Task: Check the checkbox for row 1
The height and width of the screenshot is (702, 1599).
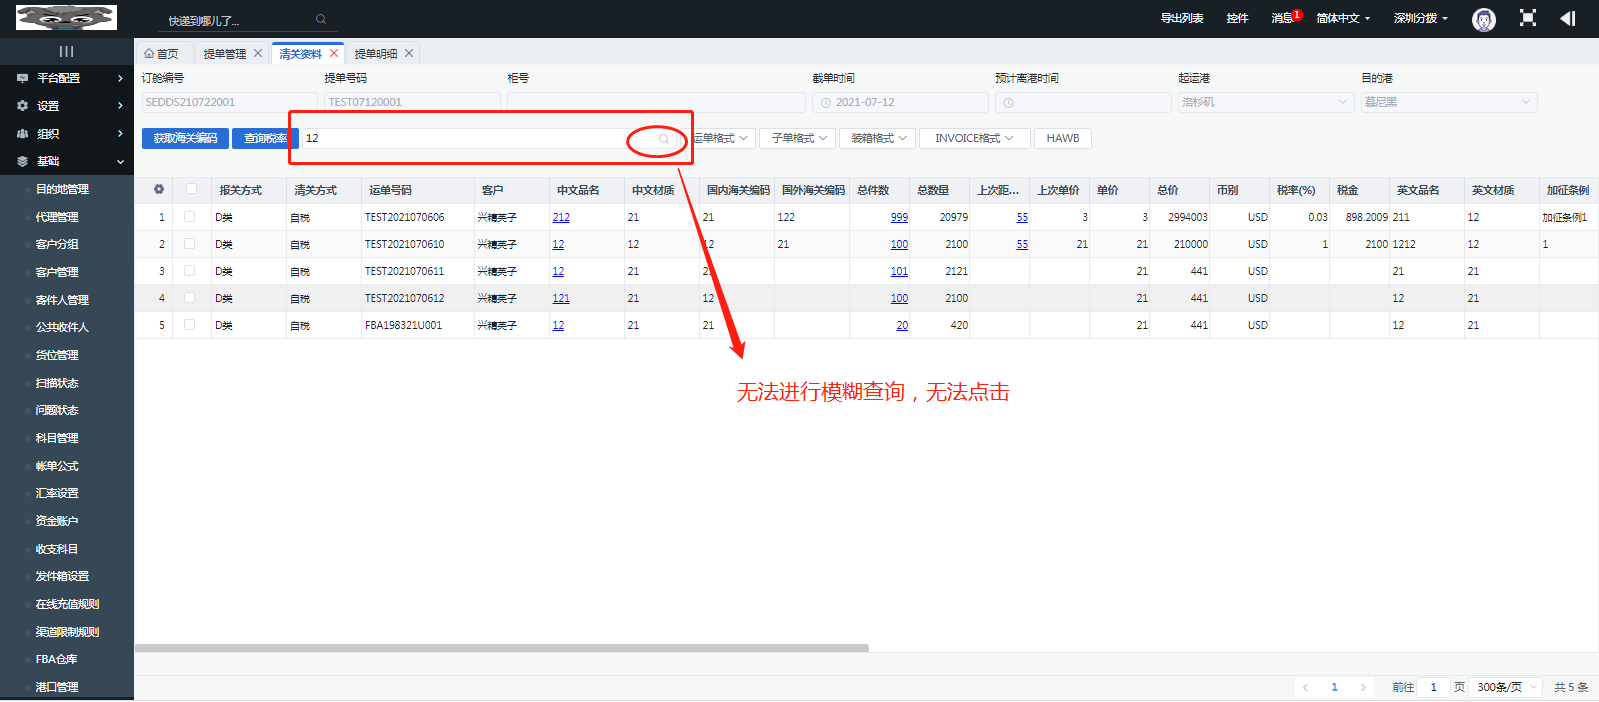Action: pos(189,217)
